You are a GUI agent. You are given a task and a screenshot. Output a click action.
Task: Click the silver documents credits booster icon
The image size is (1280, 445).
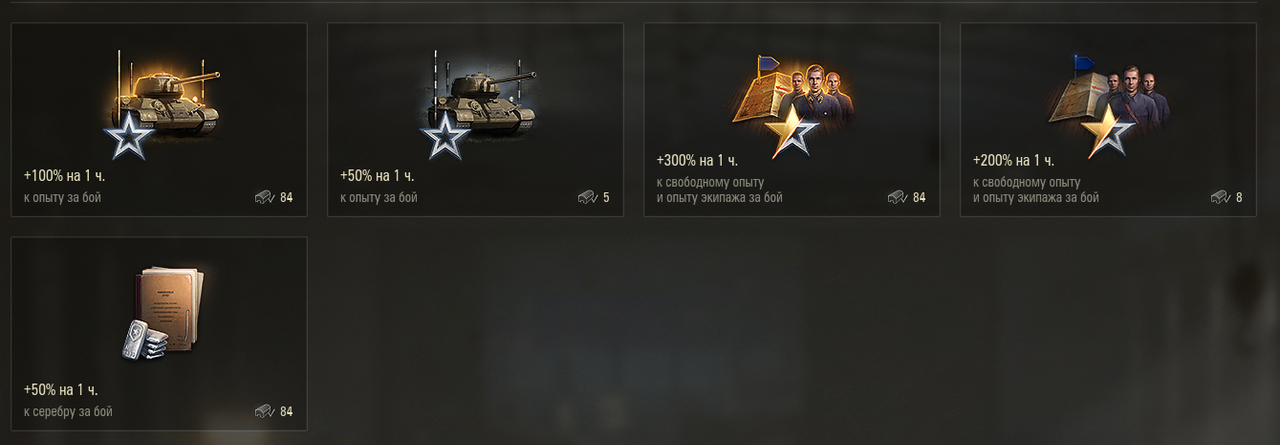click(x=164, y=313)
